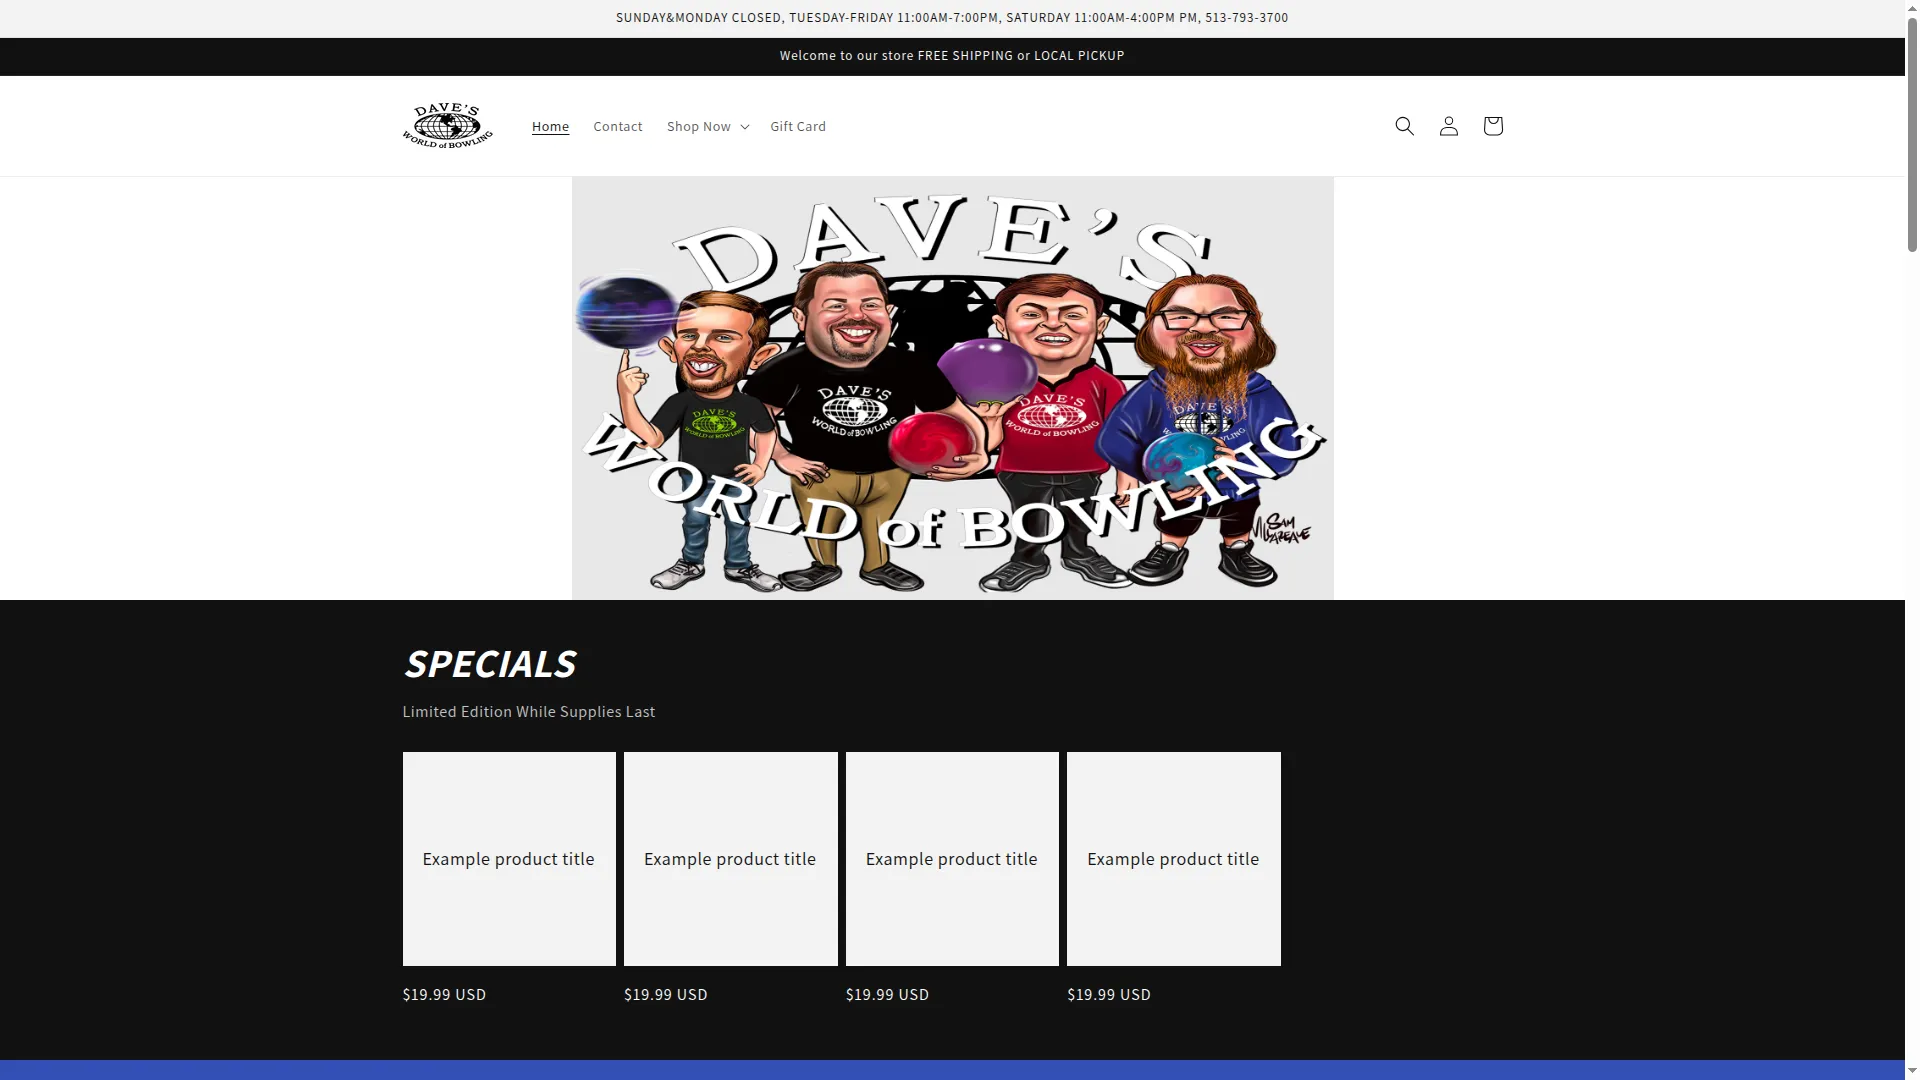Click the third product's $19.99 USD price
This screenshot has width=1920, height=1080.
point(887,995)
